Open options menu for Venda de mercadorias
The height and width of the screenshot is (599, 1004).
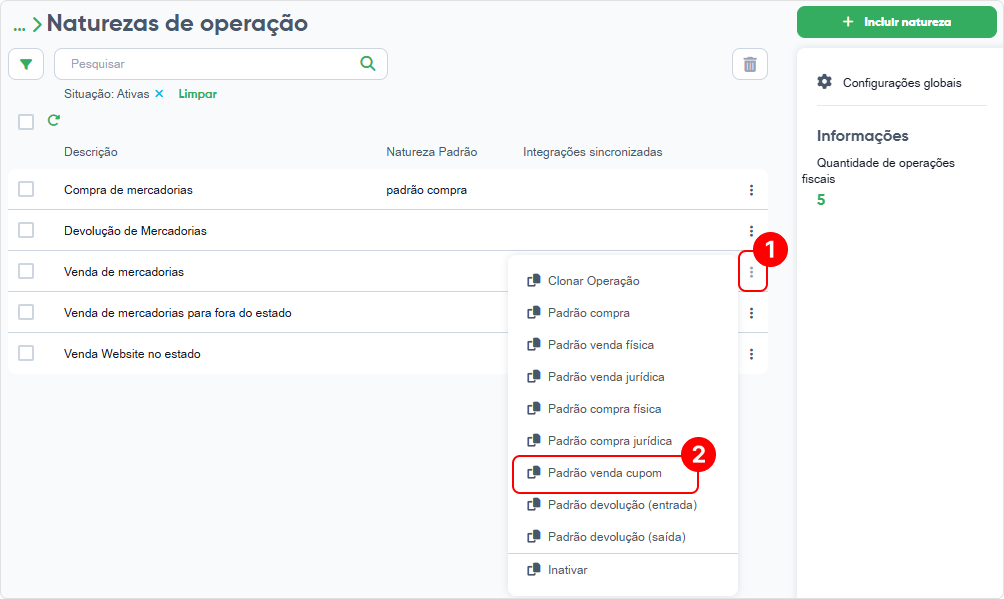pyautogui.click(x=751, y=272)
